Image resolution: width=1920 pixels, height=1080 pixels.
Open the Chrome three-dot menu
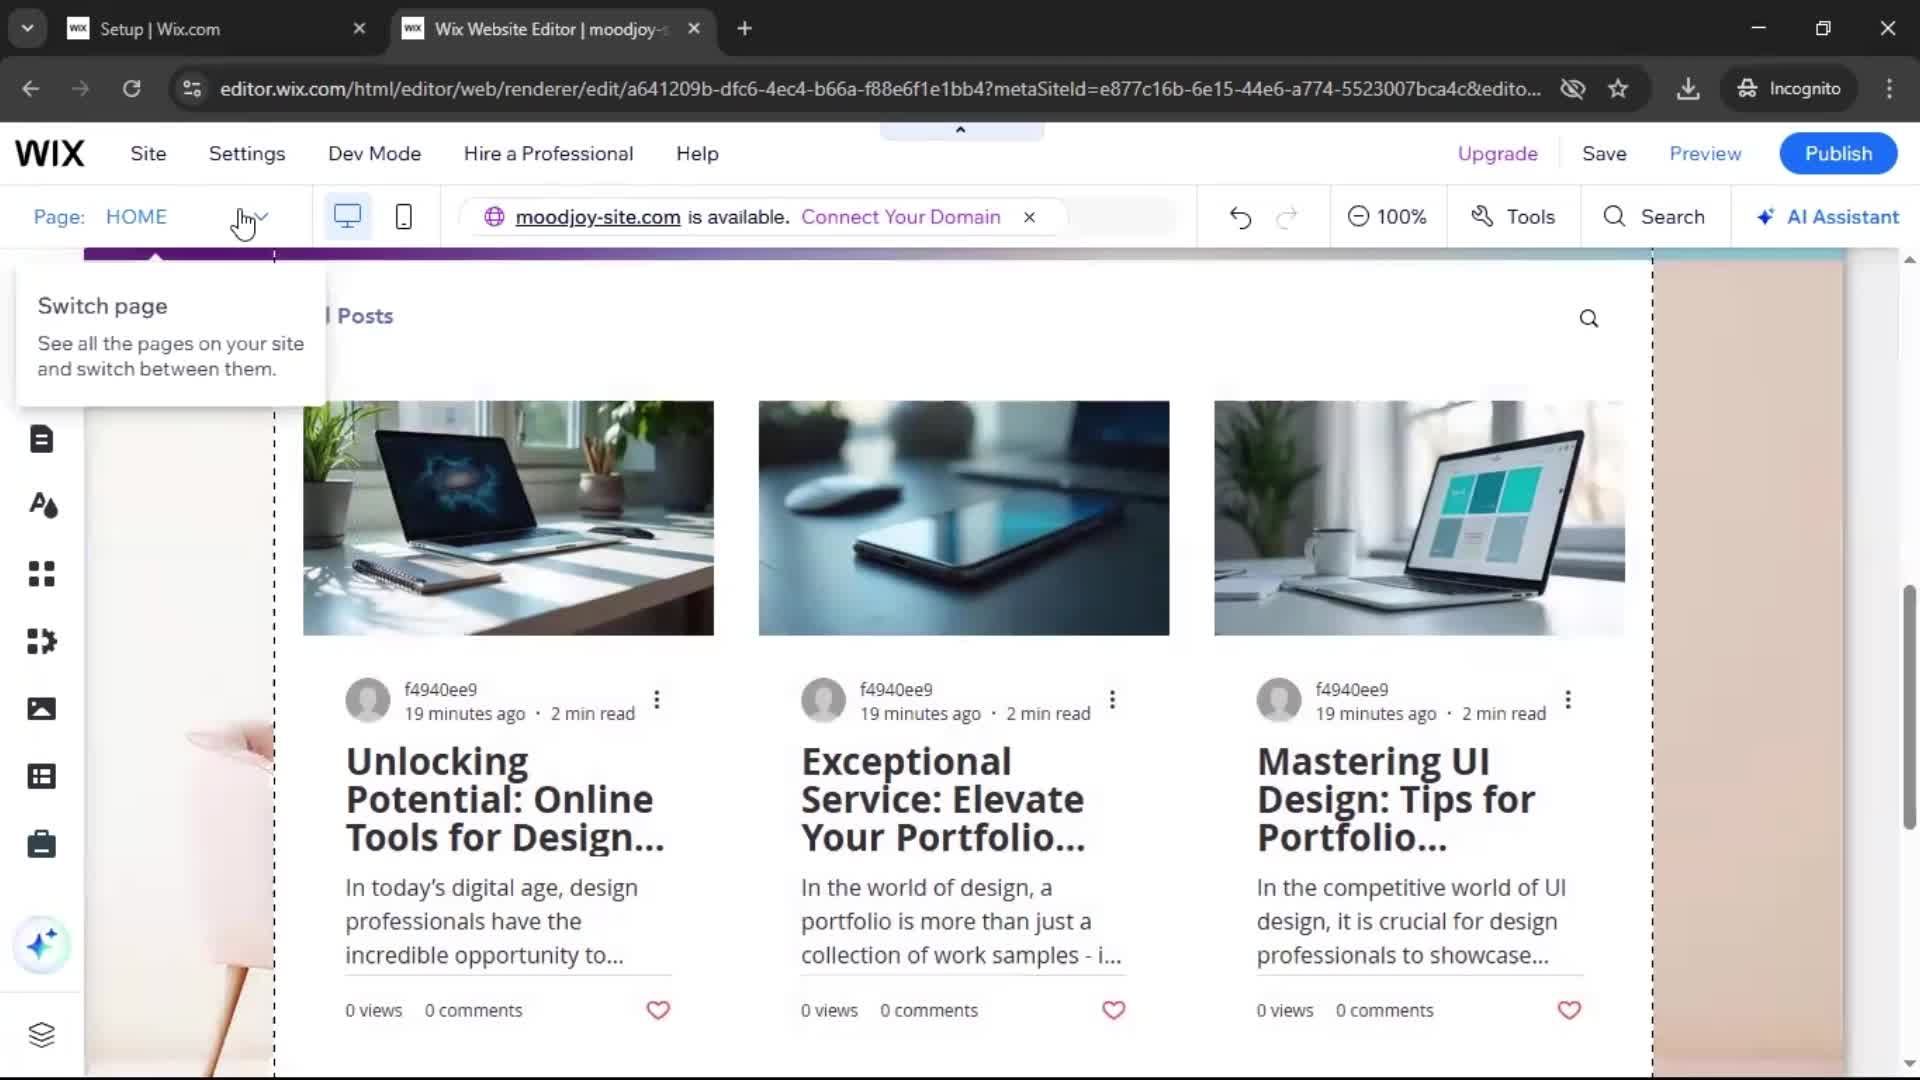pyautogui.click(x=1889, y=88)
